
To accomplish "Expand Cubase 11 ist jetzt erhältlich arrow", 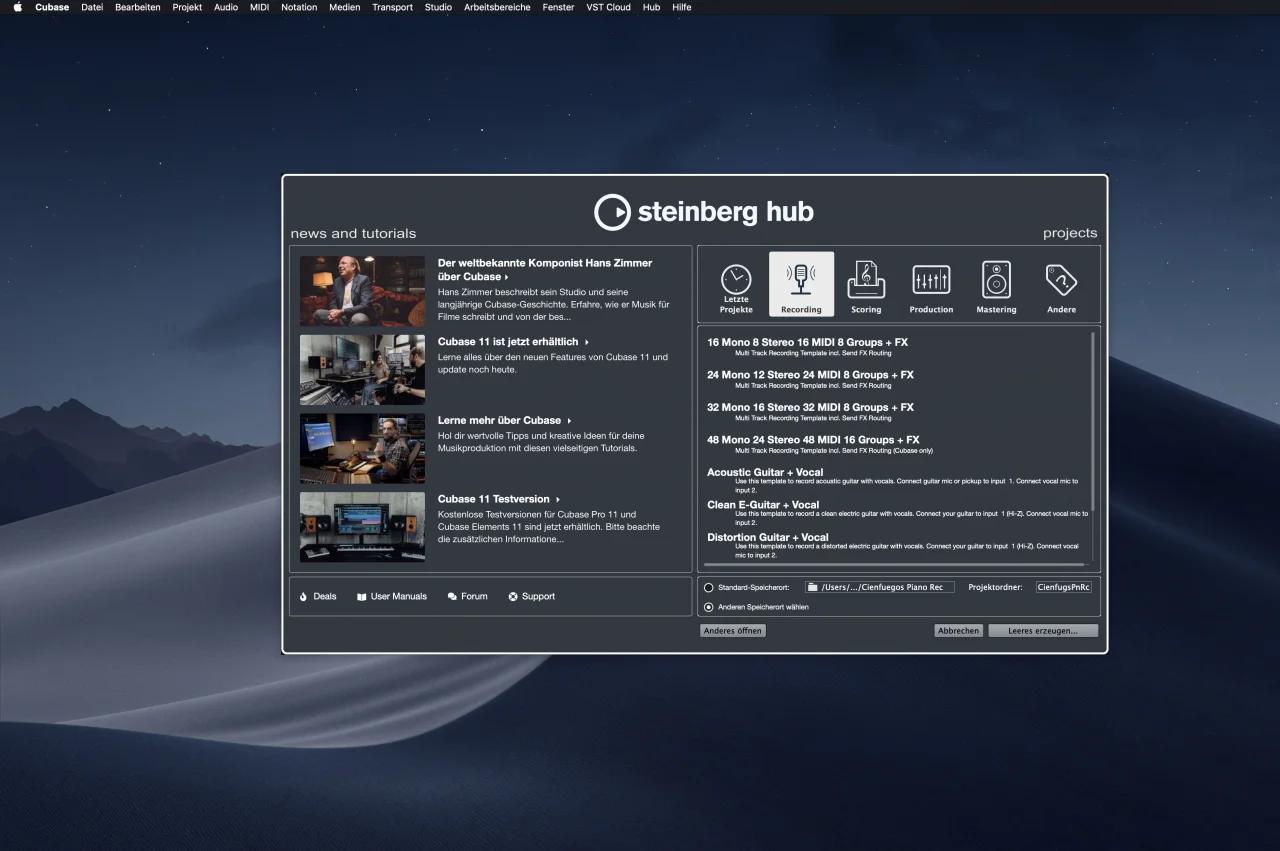I will click(x=587, y=342).
